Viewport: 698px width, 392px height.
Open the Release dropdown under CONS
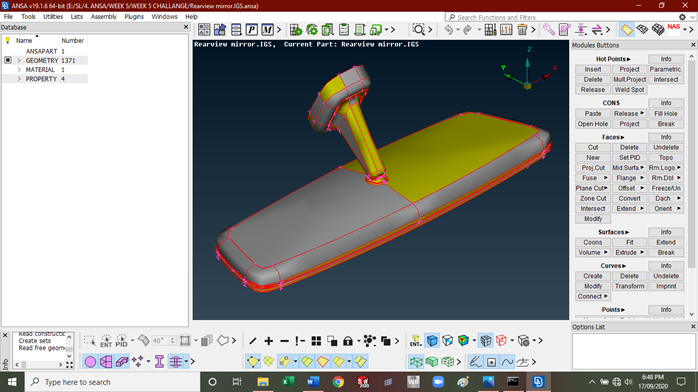629,113
